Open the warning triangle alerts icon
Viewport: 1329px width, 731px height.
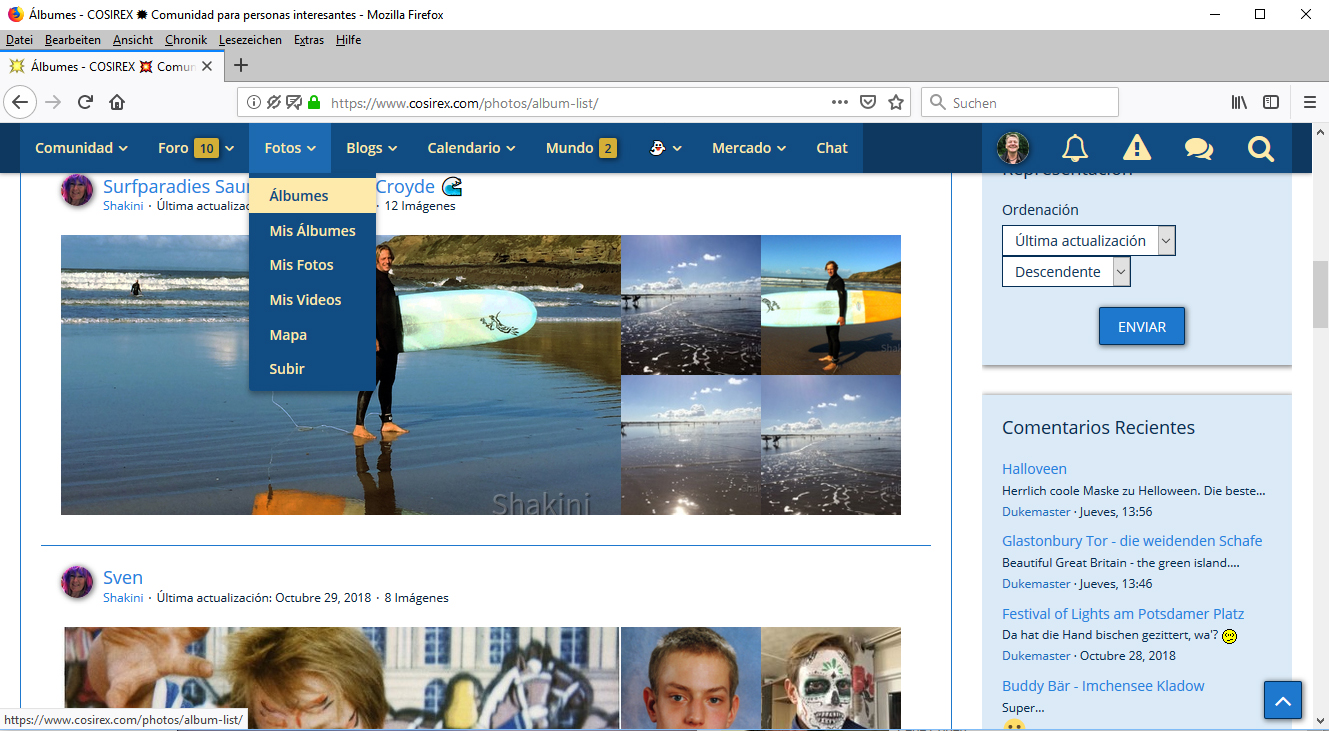pyautogui.click(x=1136, y=148)
